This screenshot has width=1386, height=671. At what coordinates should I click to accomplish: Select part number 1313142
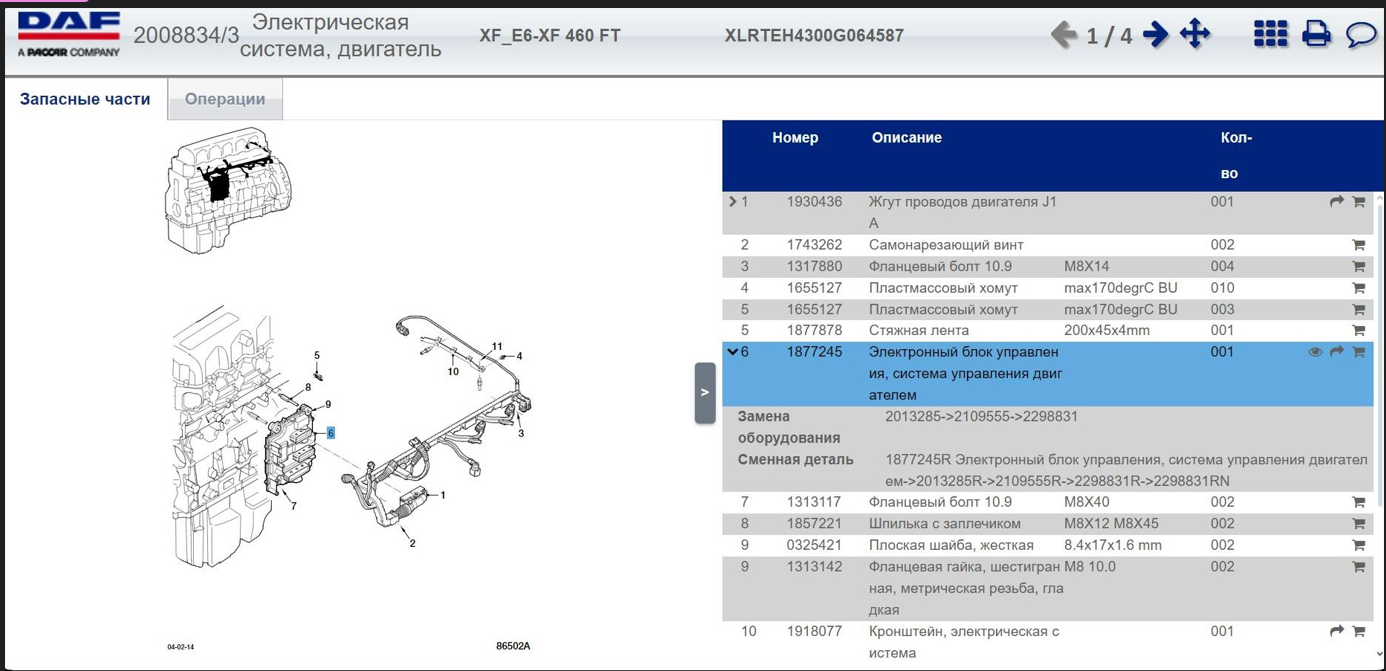[814, 567]
